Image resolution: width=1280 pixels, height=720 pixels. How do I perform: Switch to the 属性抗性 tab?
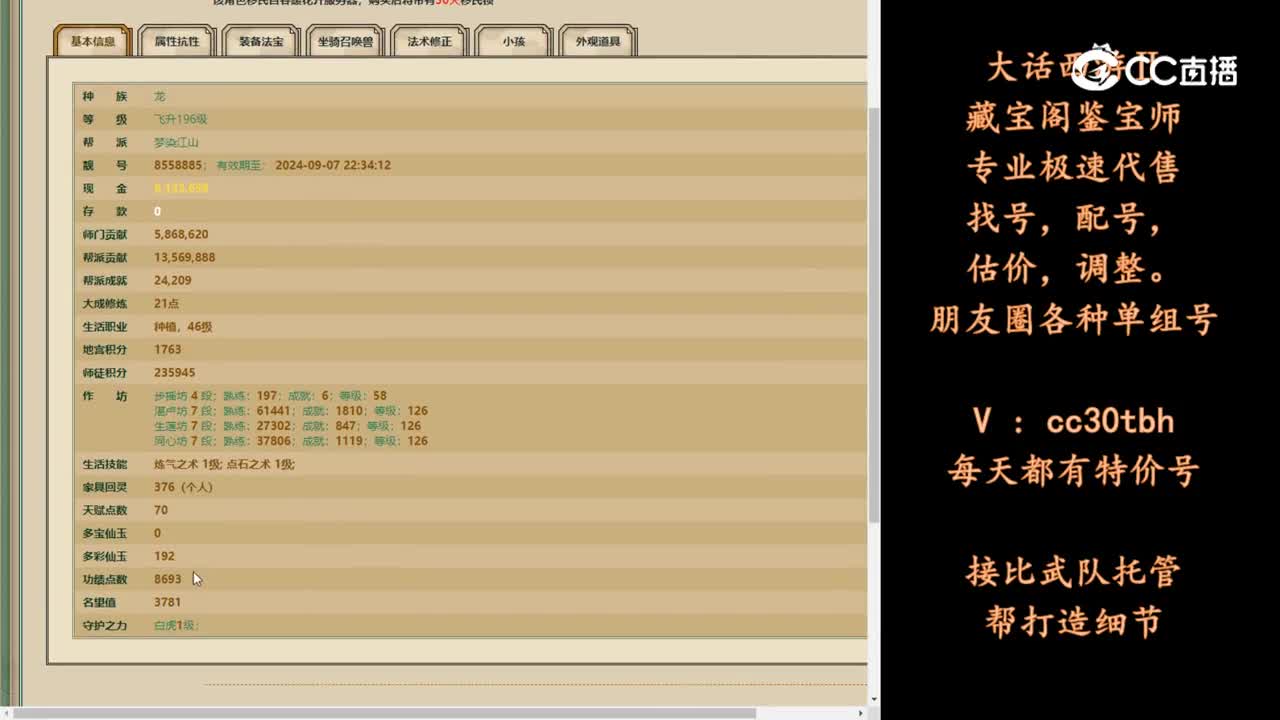coord(177,41)
